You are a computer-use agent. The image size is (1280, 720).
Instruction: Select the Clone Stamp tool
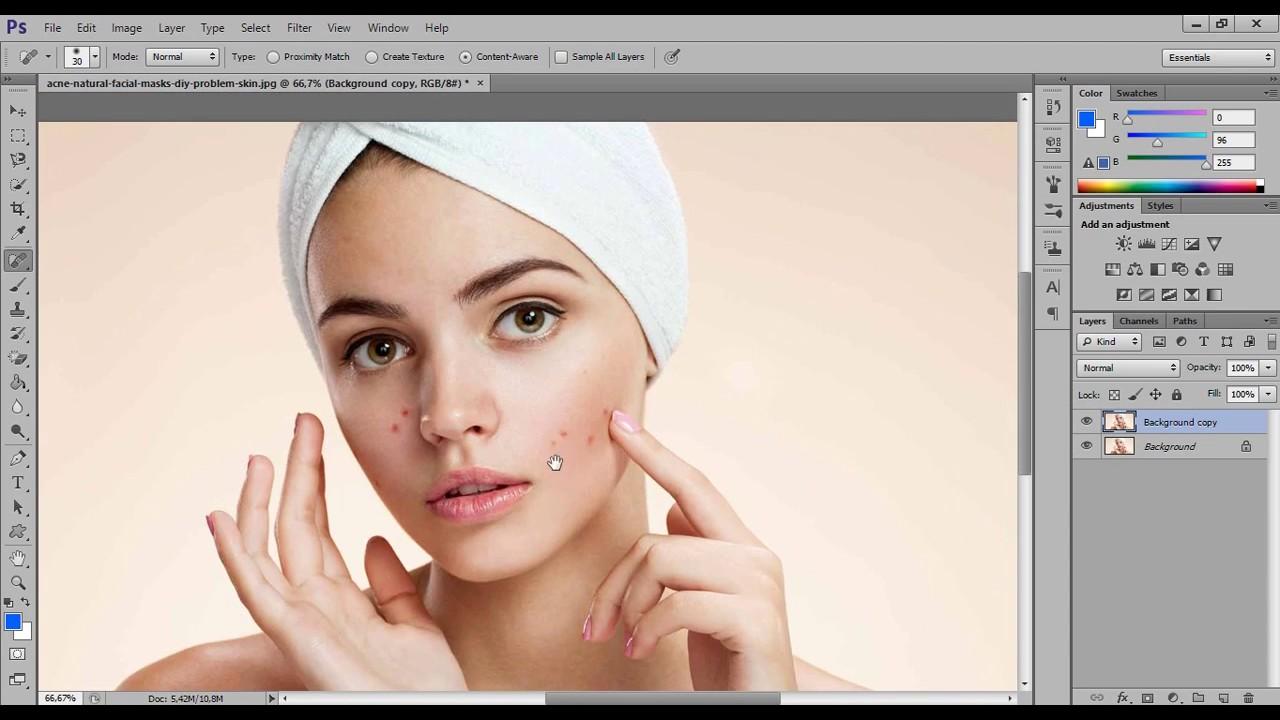(x=18, y=309)
